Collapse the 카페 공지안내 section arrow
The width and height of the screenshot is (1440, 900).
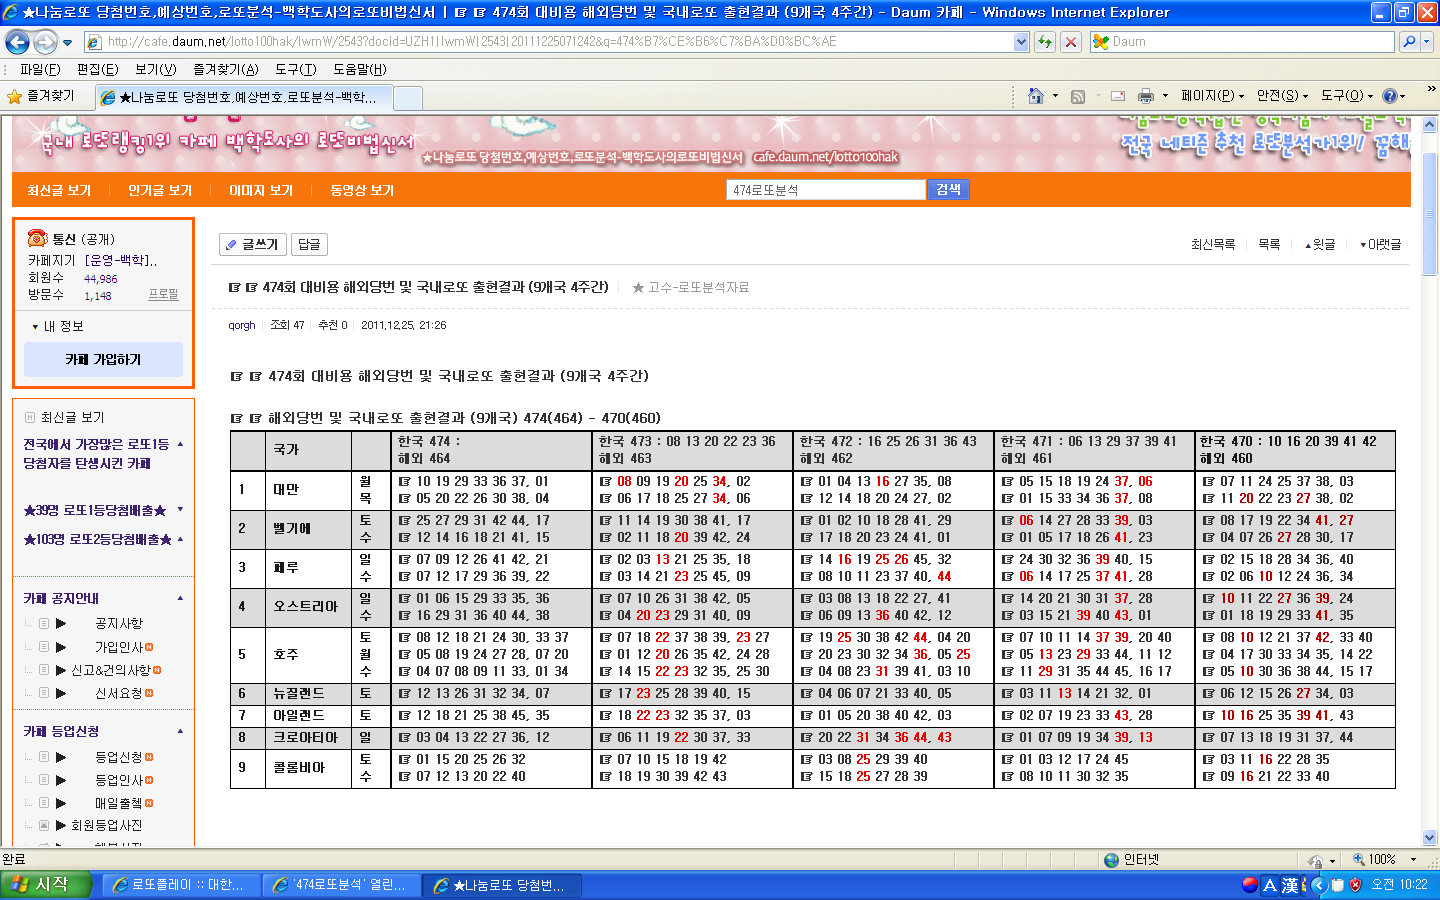point(180,598)
